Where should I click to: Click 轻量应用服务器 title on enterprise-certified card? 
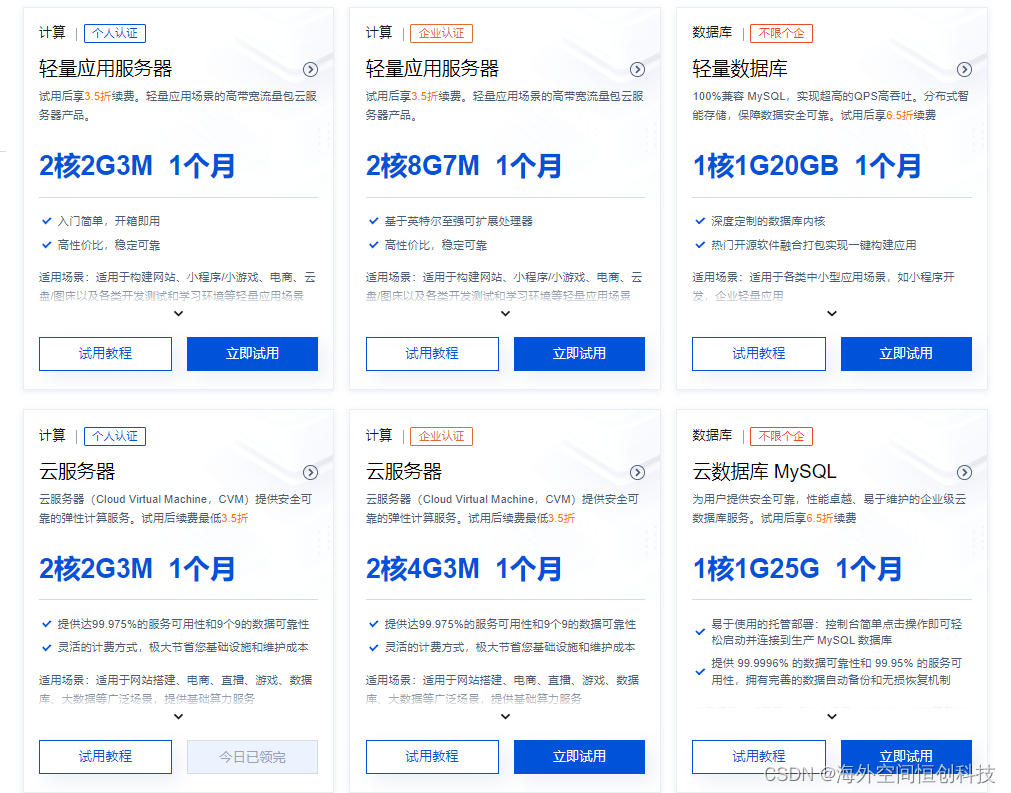point(432,68)
